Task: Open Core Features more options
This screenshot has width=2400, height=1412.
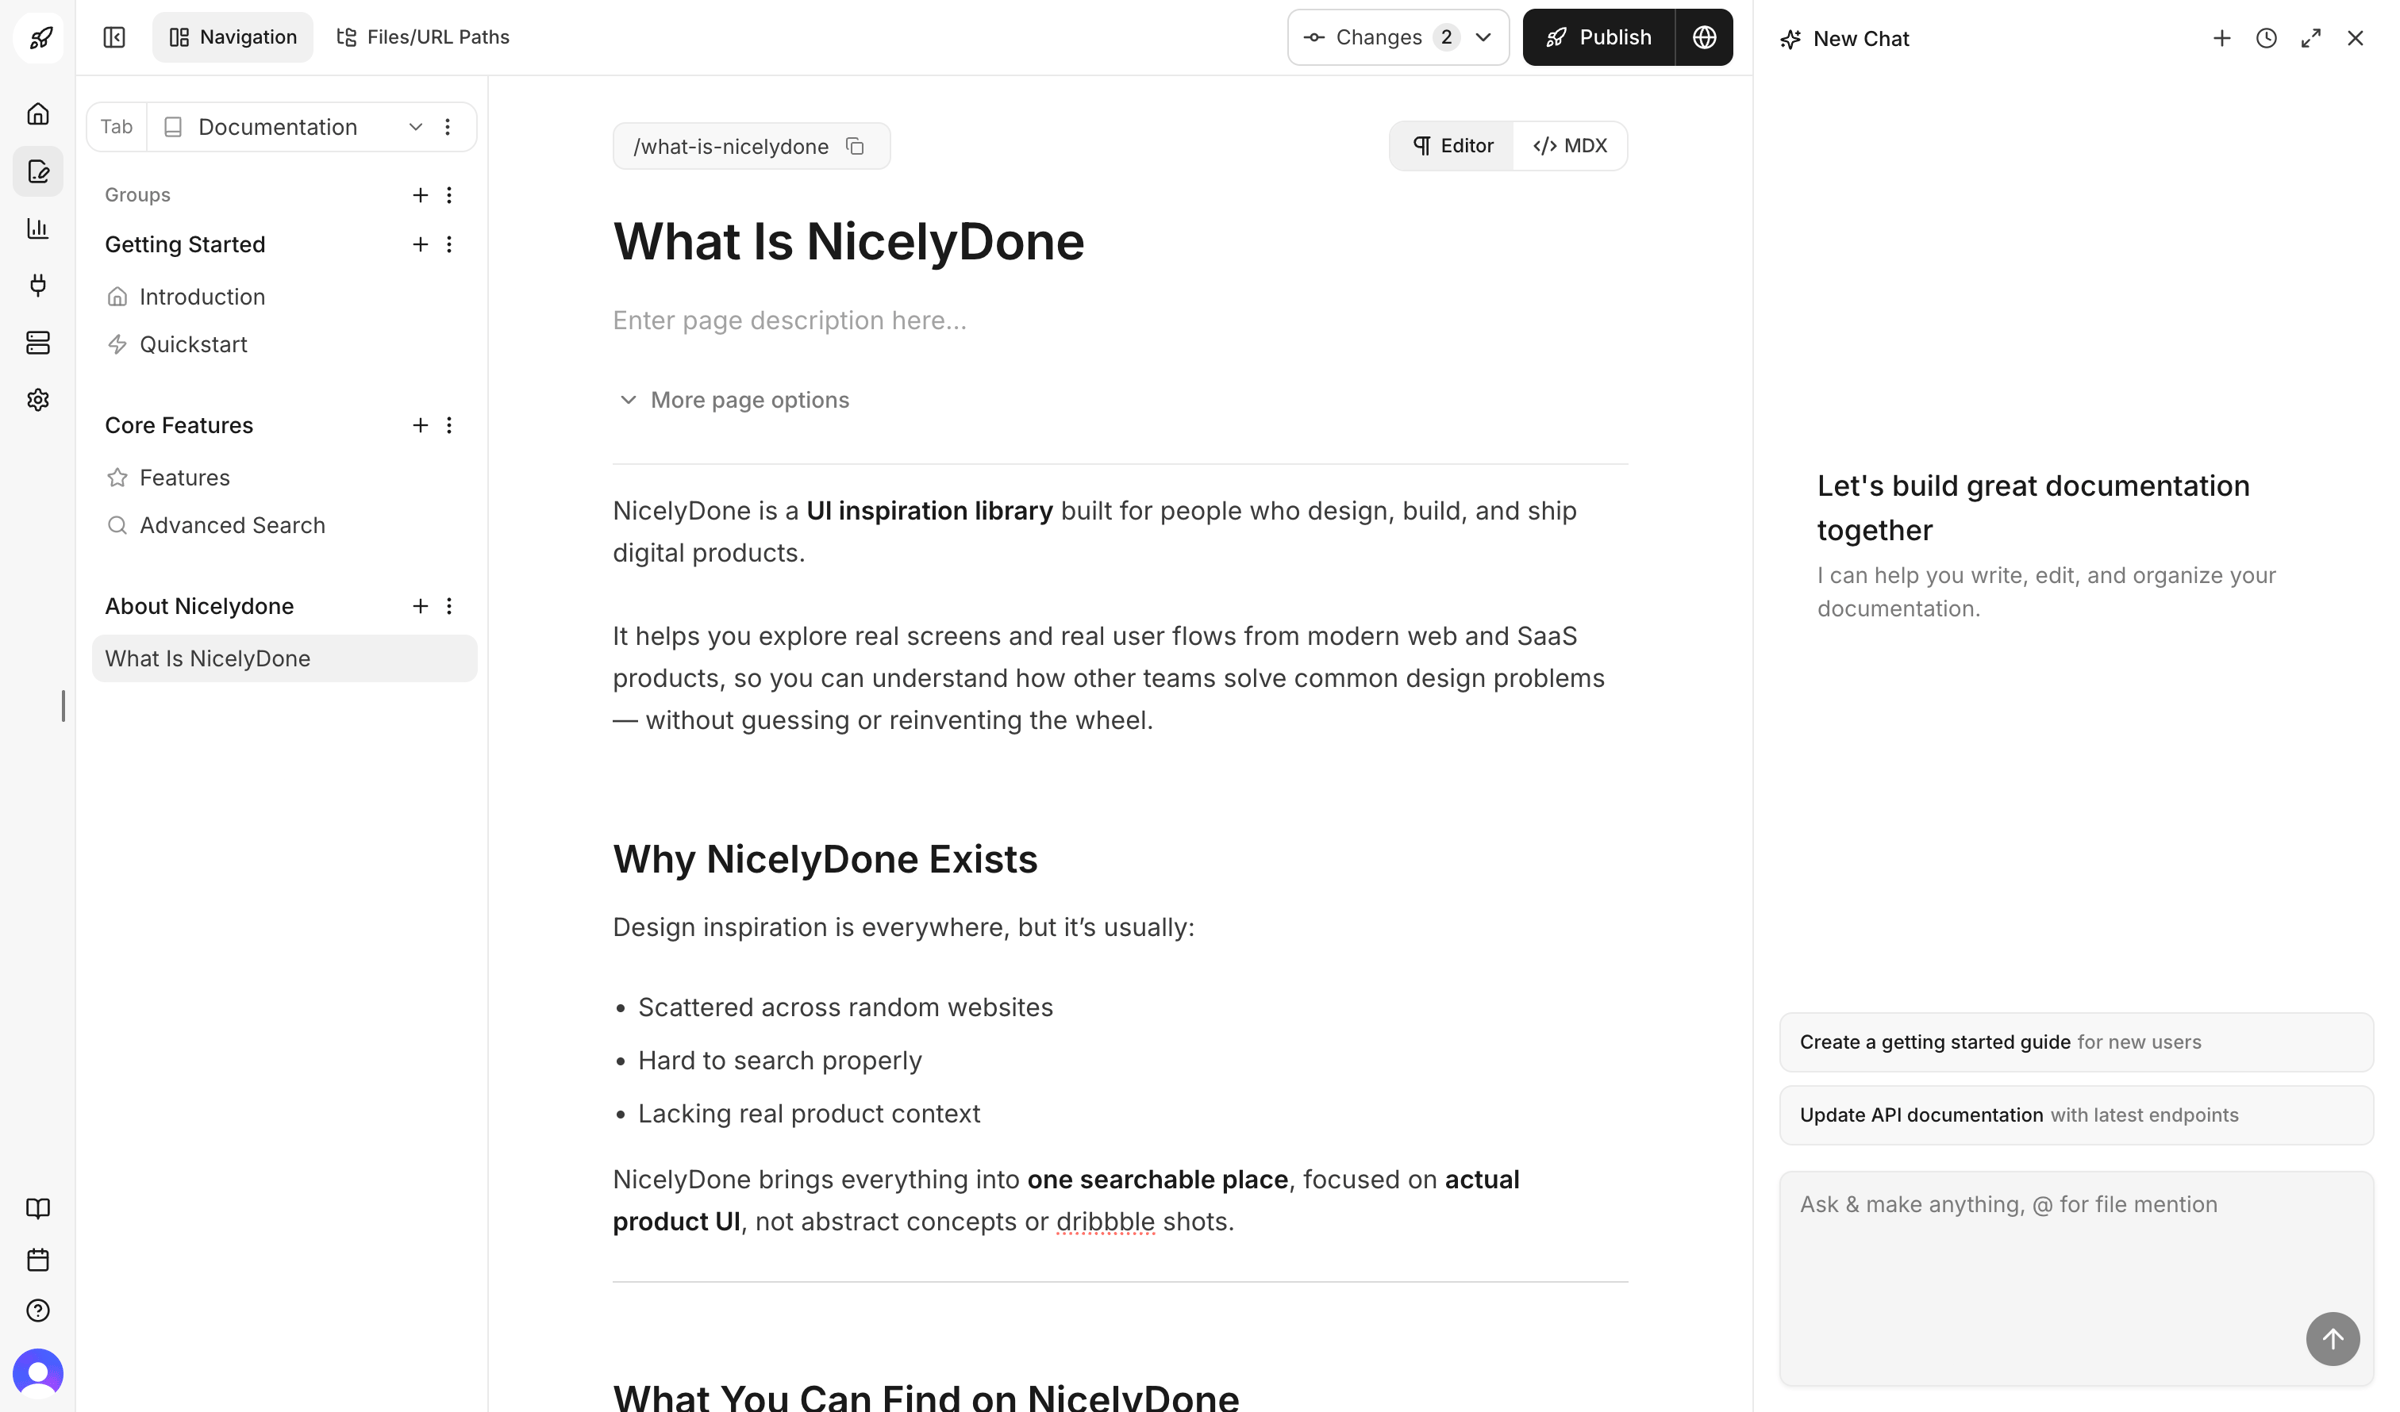Action: click(x=449, y=425)
